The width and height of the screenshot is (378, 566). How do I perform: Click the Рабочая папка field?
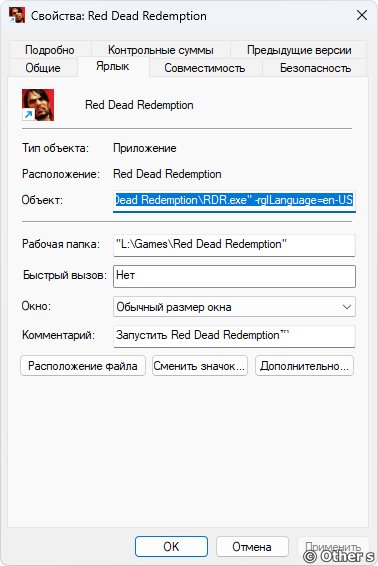tap(234, 245)
